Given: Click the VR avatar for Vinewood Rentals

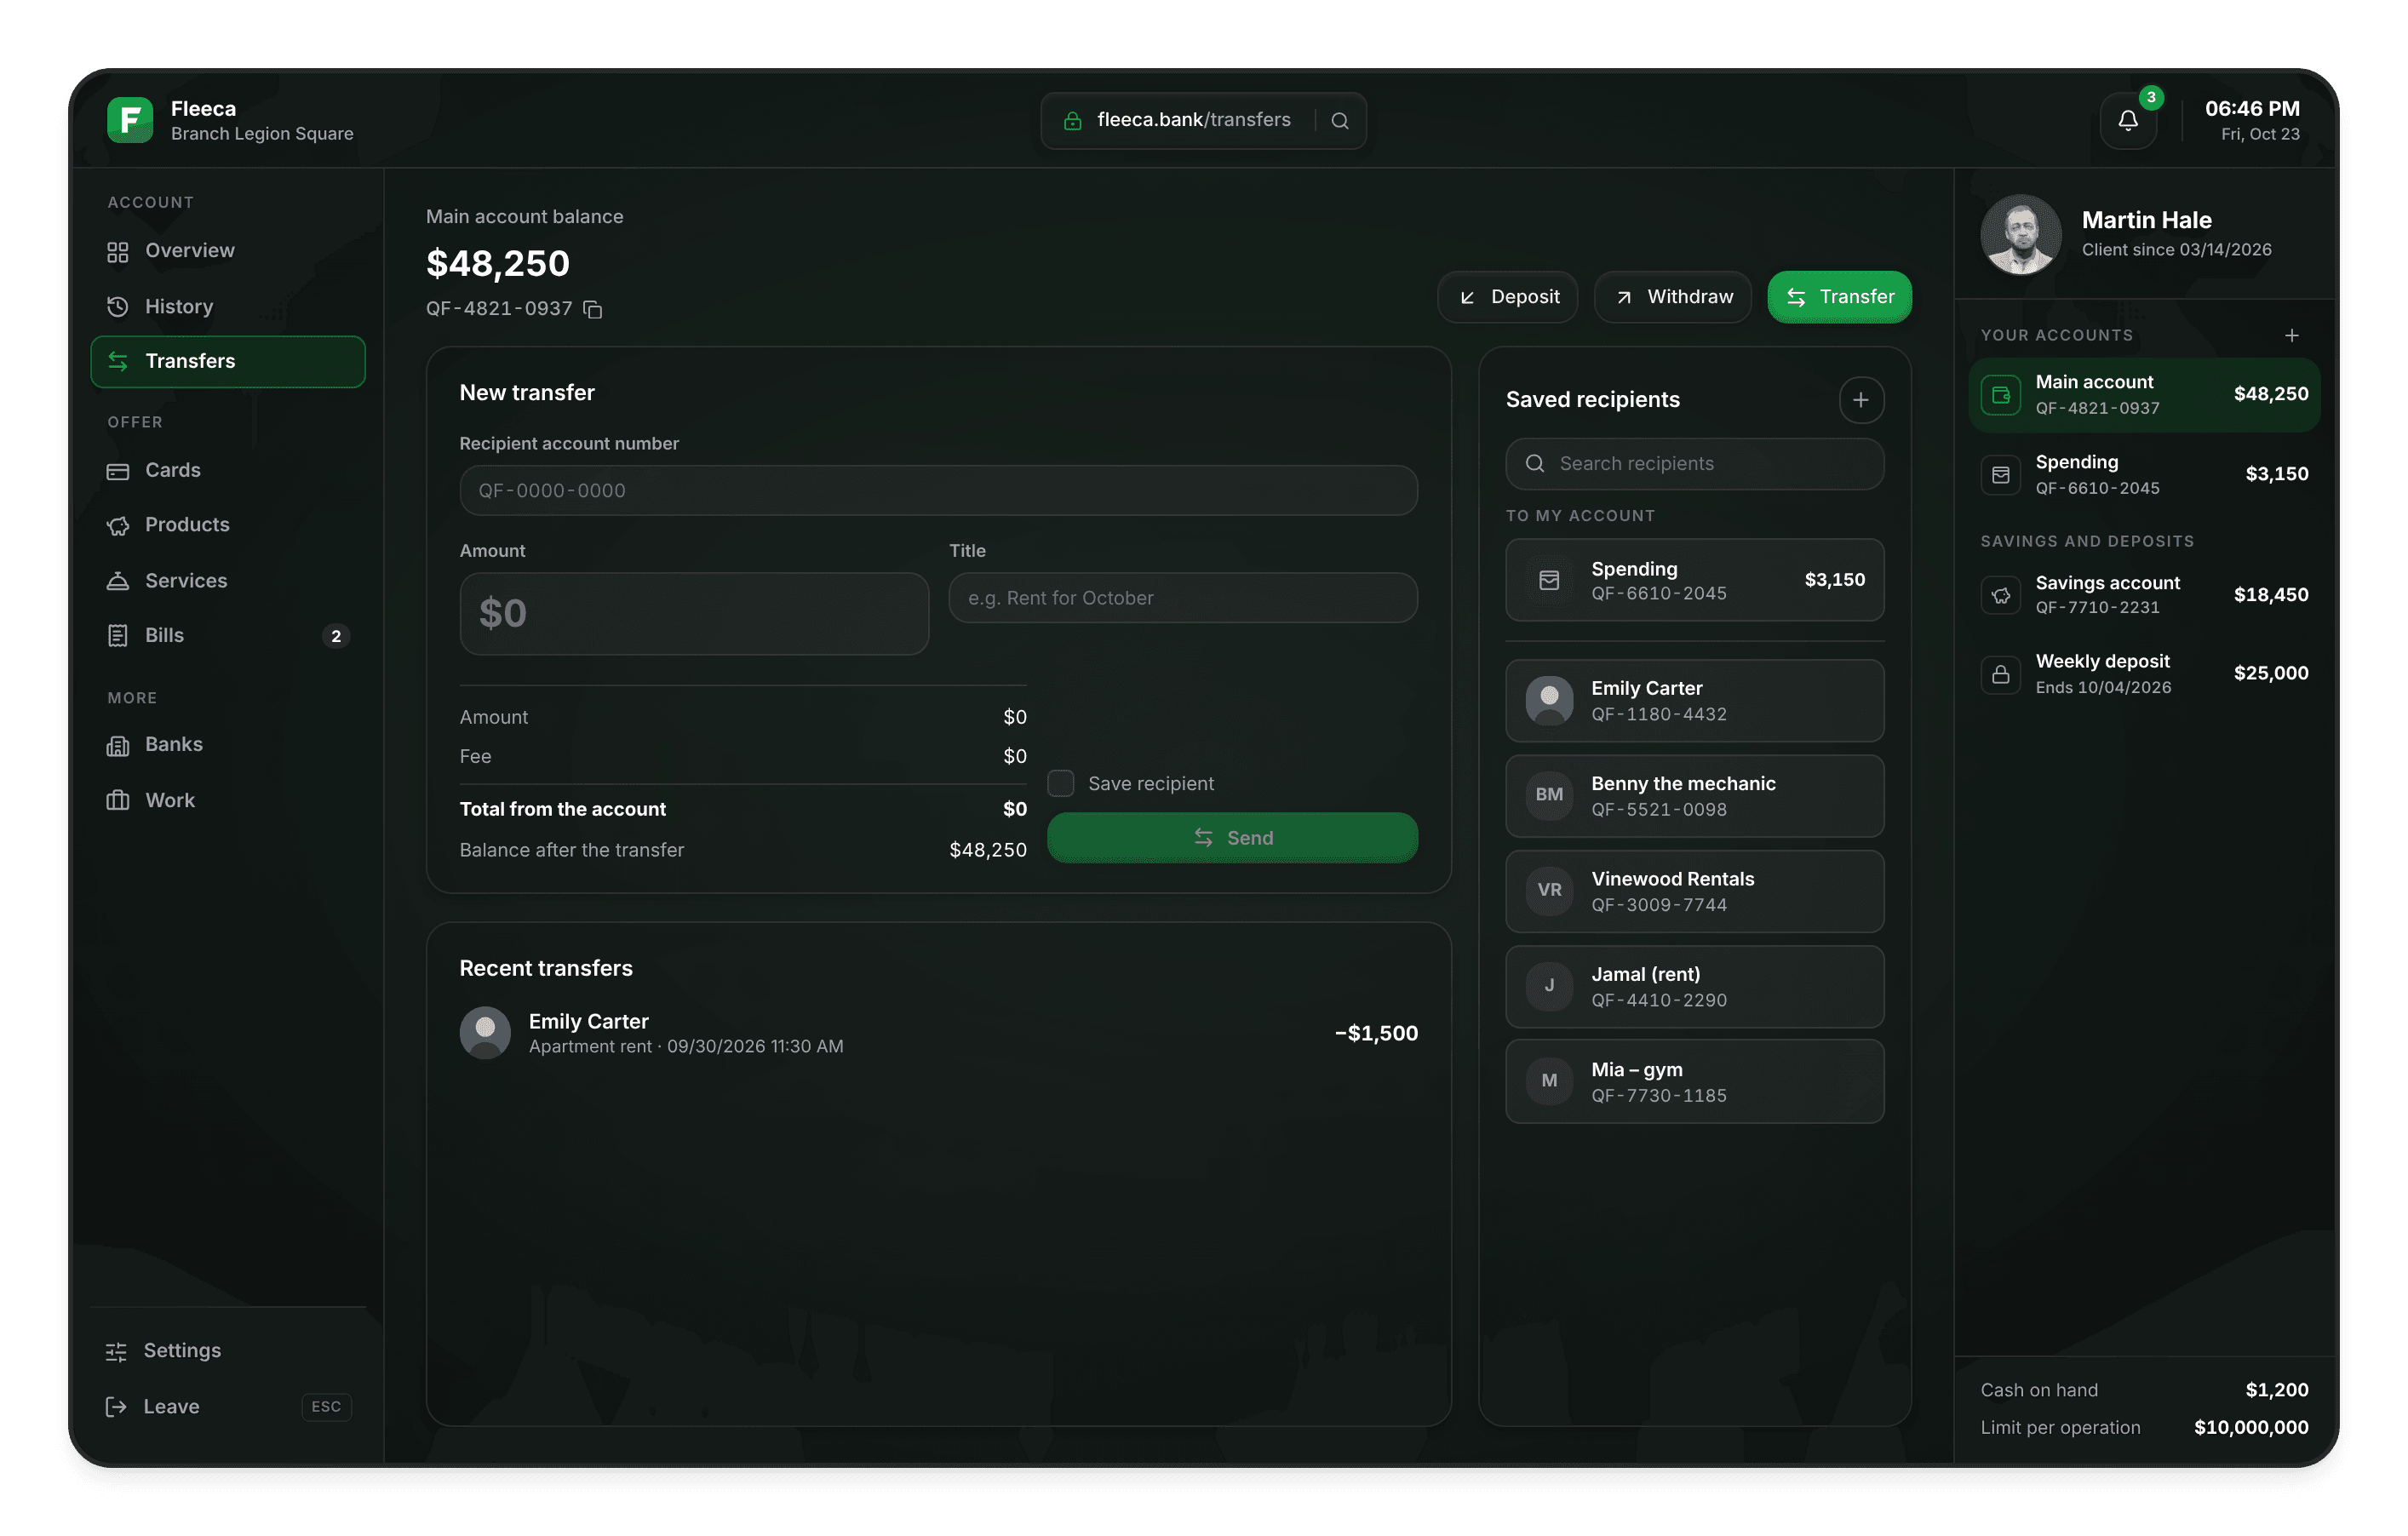Looking at the screenshot, I should (1549, 890).
